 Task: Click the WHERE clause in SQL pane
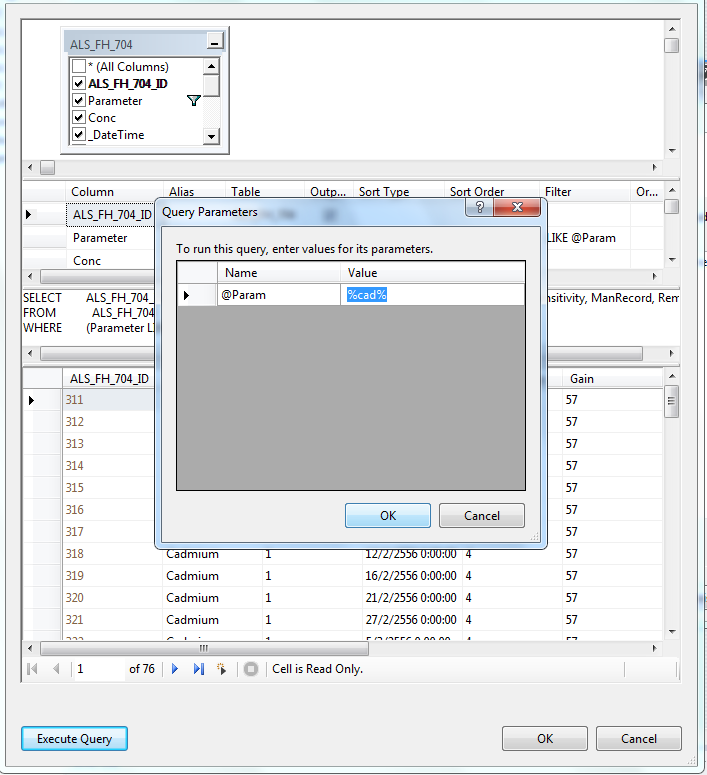click(x=89, y=328)
